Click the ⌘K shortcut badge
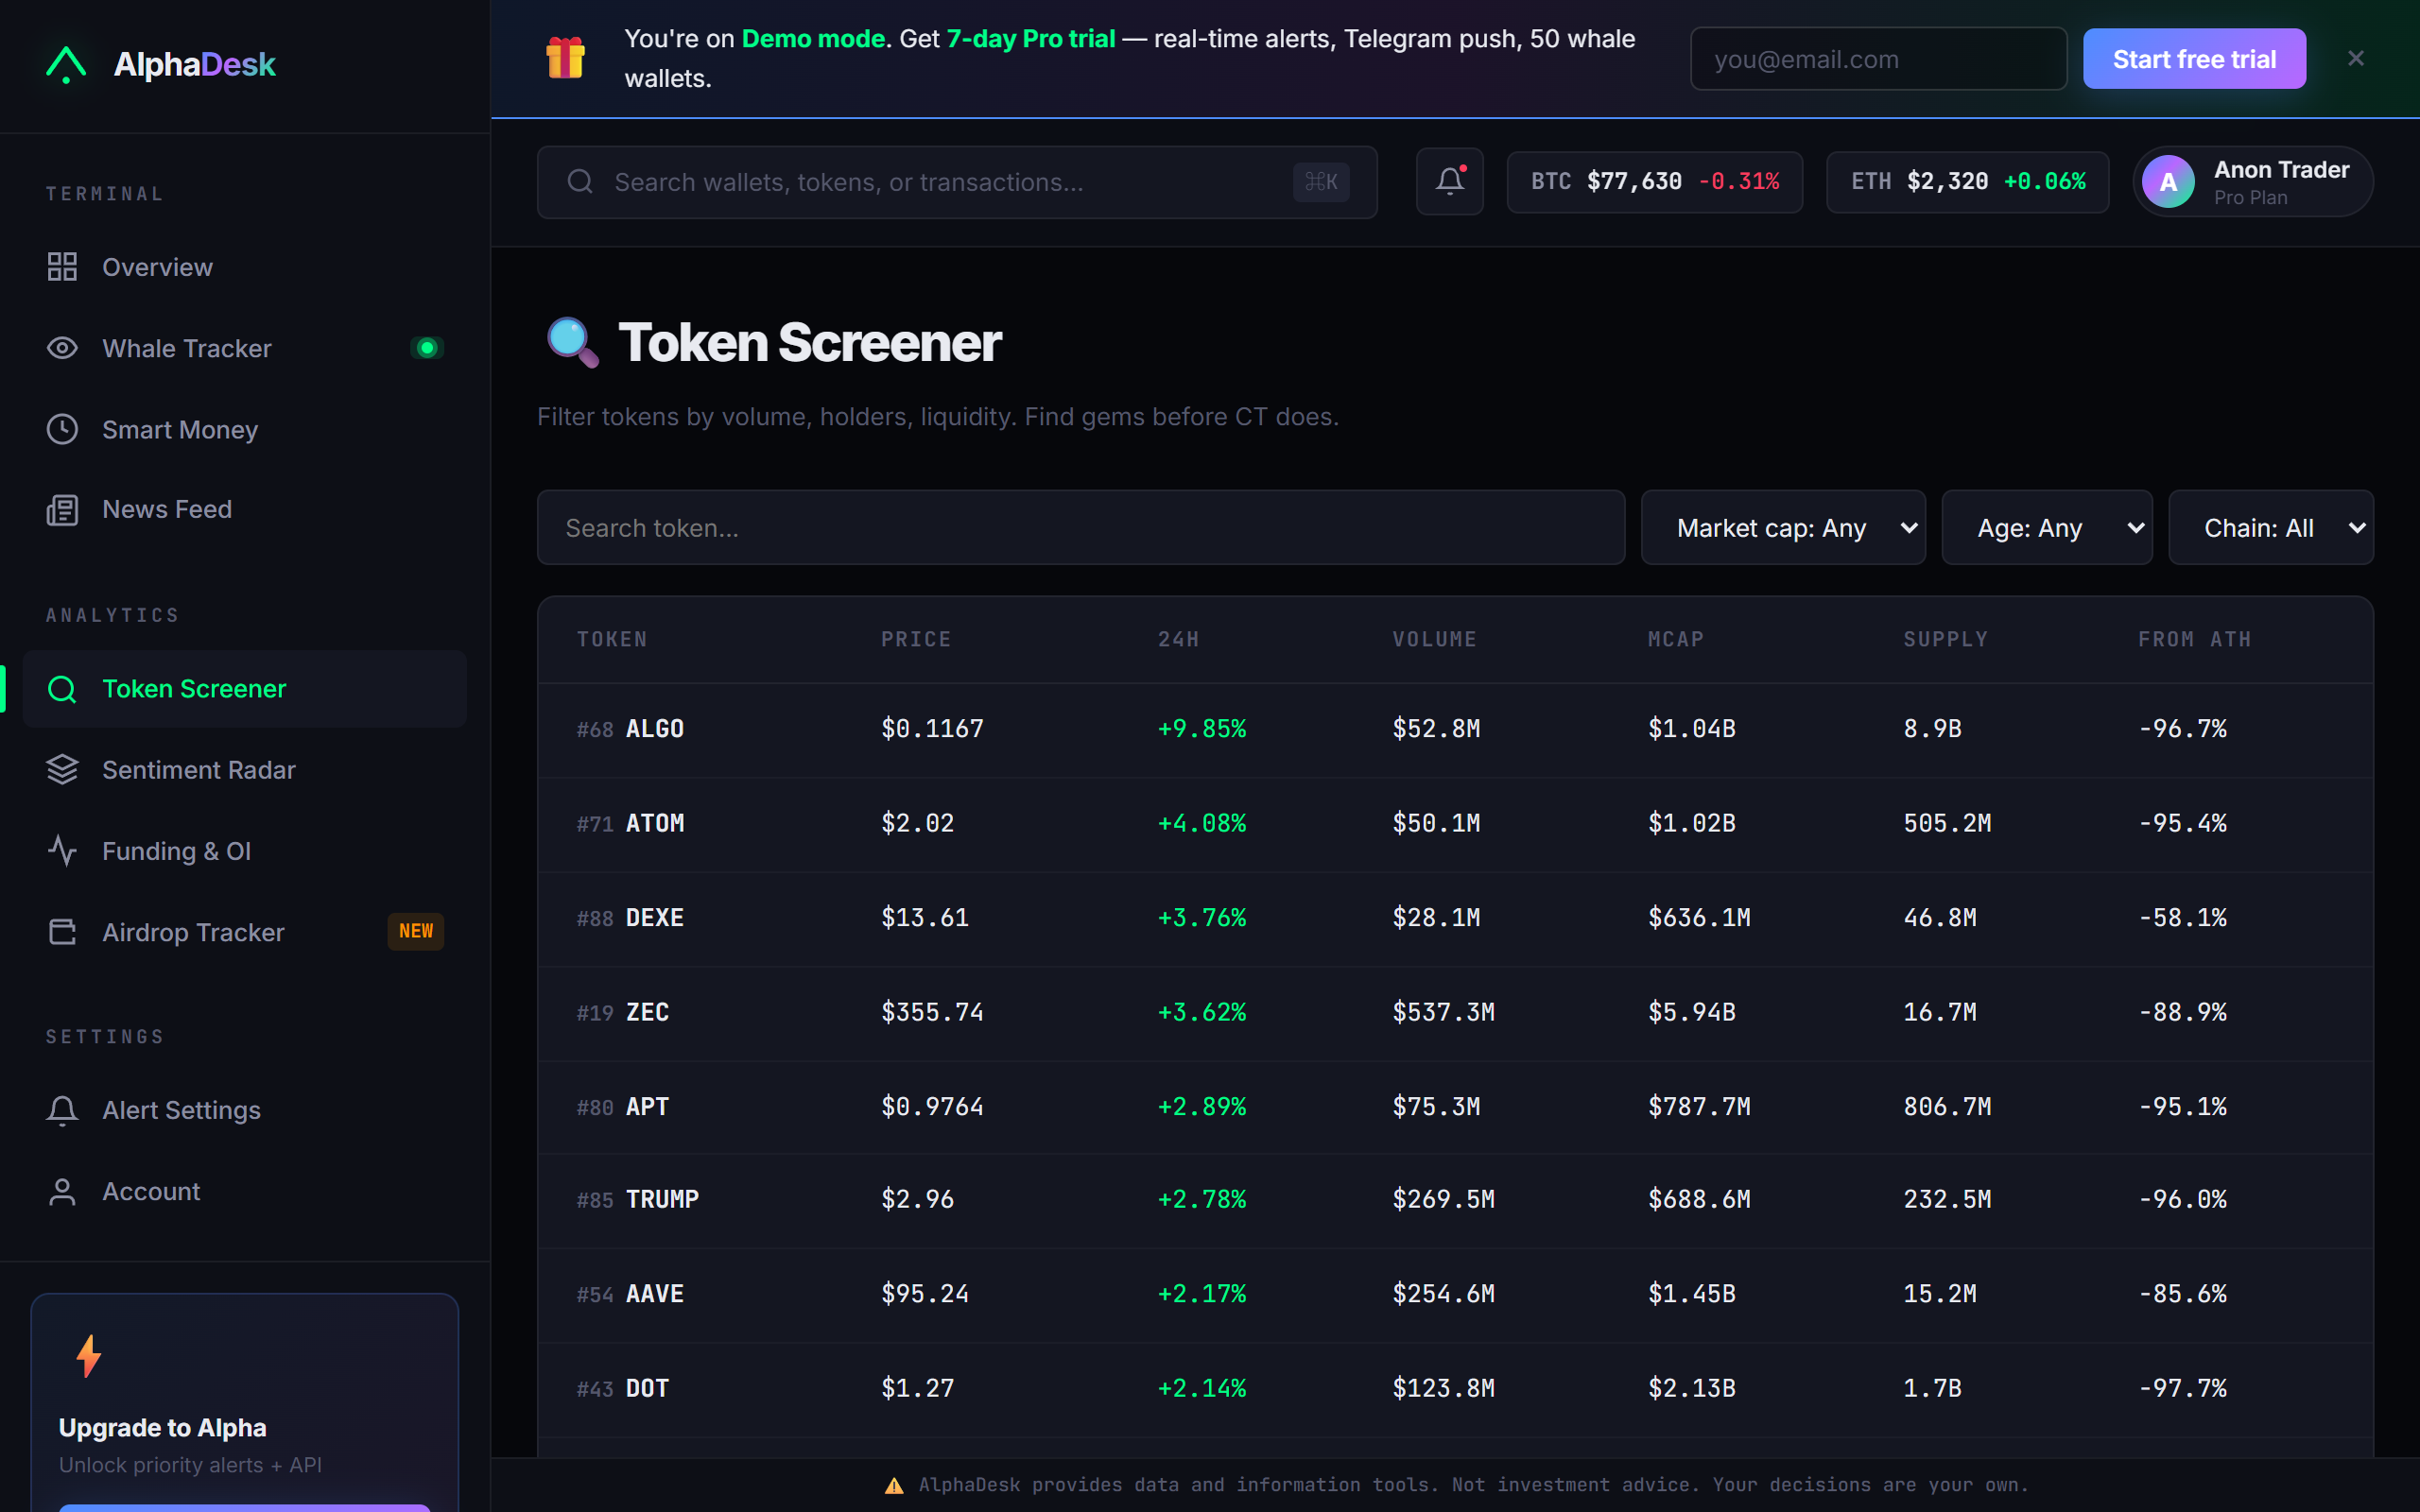This screenshot has height=1512, width=2420. pyautogui.click(x=1321, y=182)
